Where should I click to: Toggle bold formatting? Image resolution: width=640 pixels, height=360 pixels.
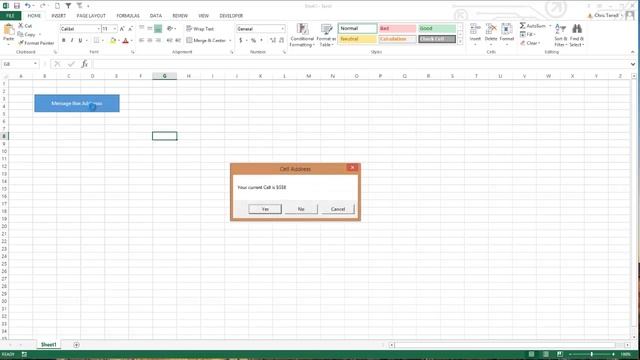(63, 40)
